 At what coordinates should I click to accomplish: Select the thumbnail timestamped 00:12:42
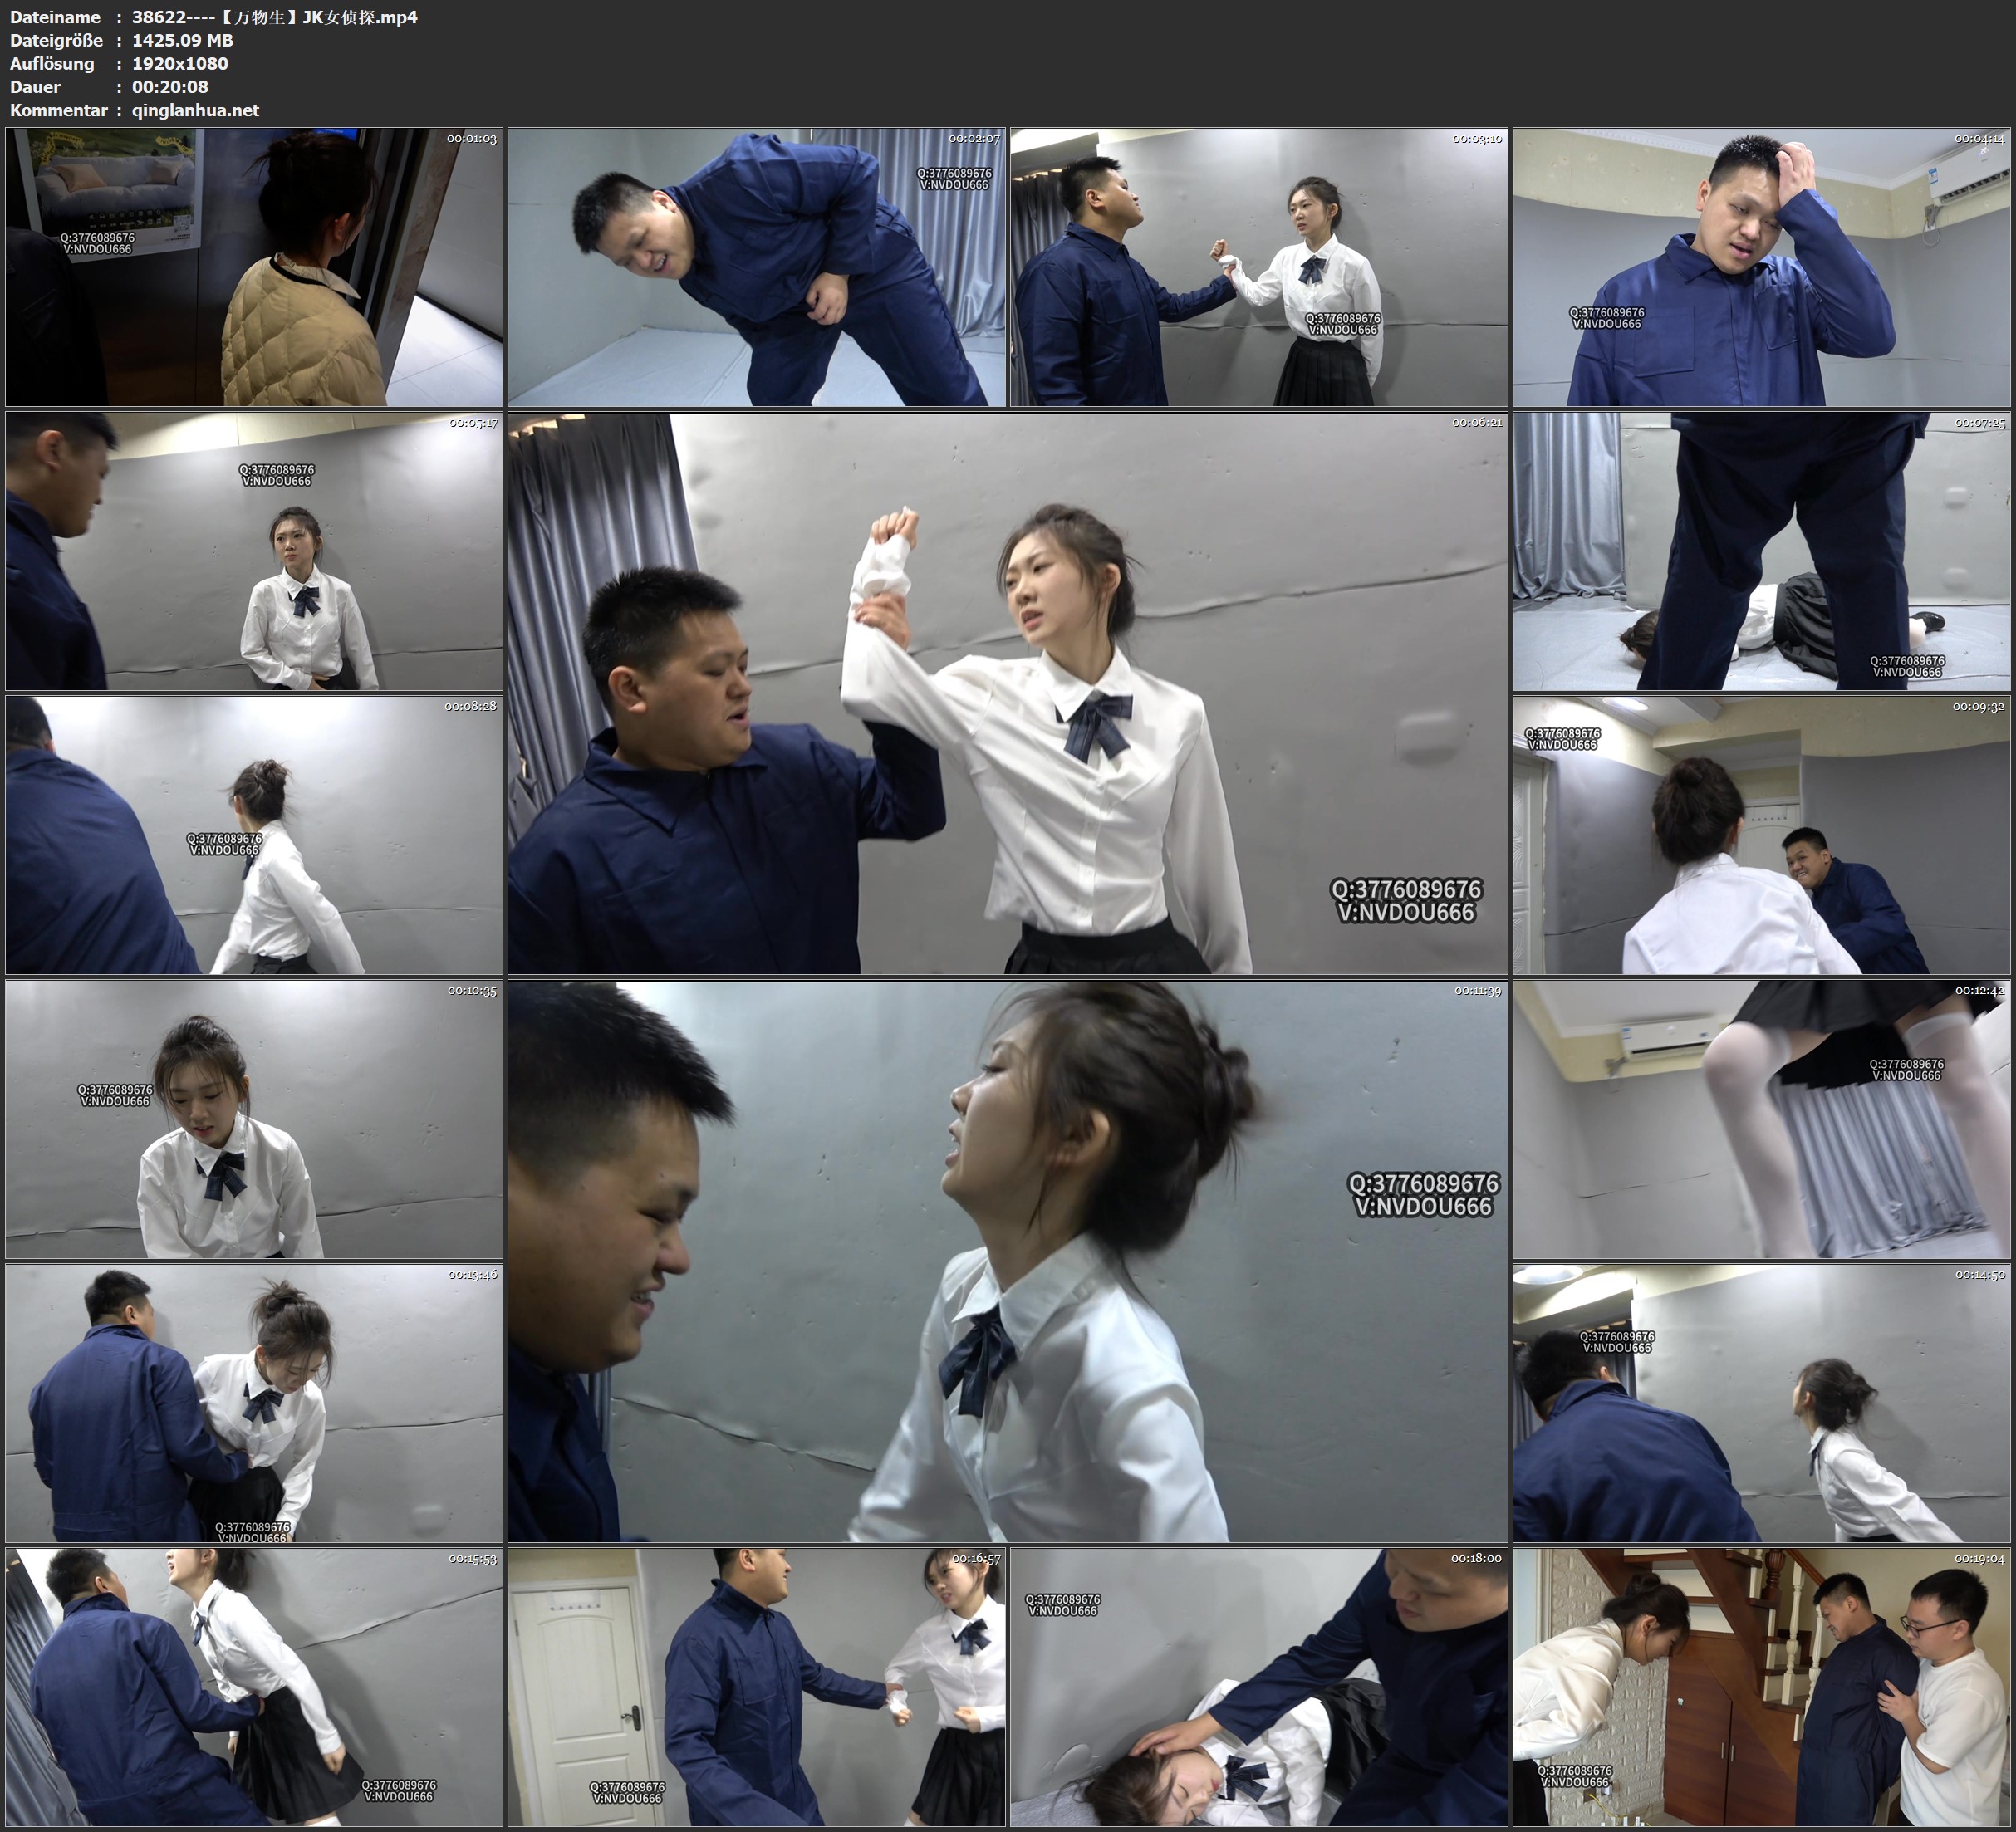pyautogui.click(x=1761, y=1119)
